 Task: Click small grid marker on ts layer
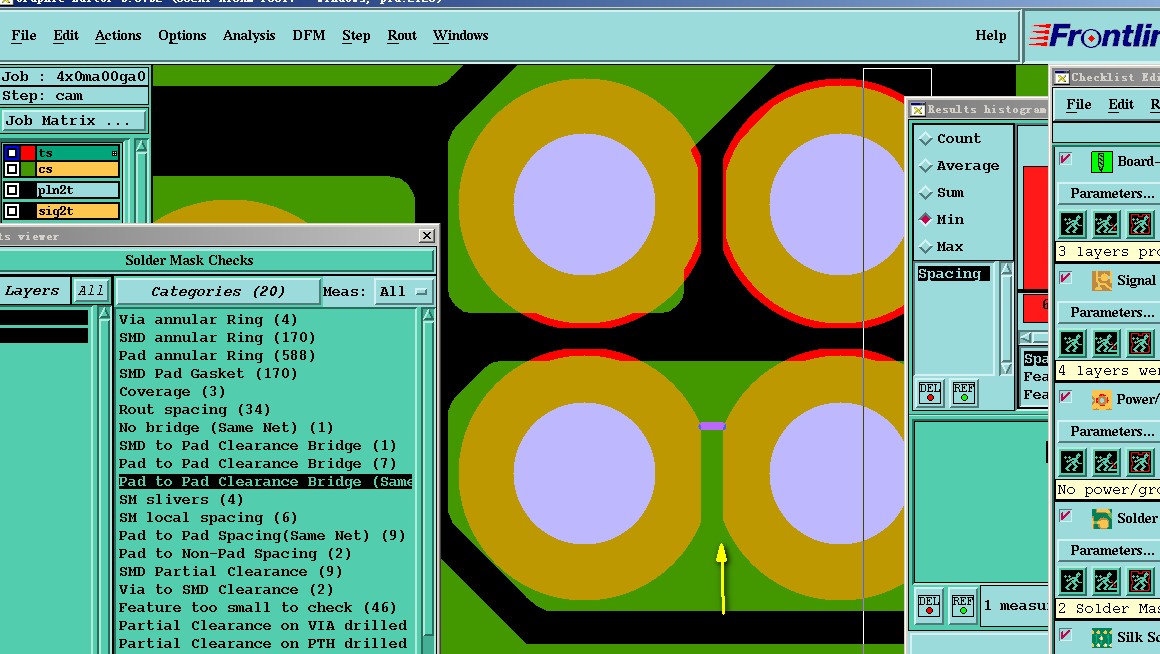click(x=115, y=153)
